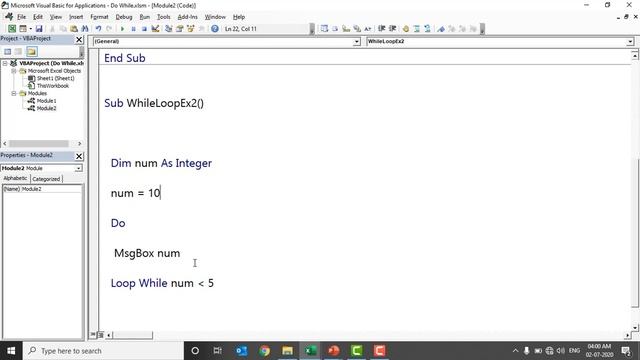Click the View Microsoft Excel toolbar icon

(x=12, y=29)
